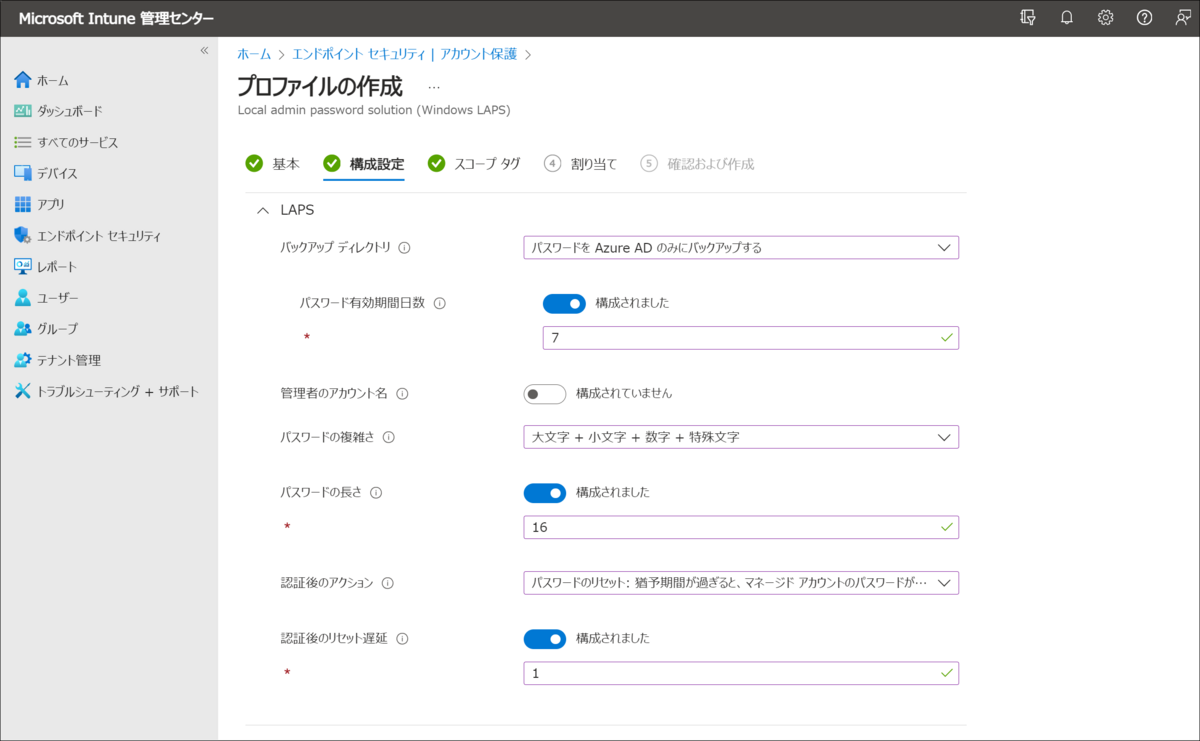Viewport: 1200px width, 741px height.
Task: Click the Microsoft Intune 管理センター title
Action: click(115, 18)
